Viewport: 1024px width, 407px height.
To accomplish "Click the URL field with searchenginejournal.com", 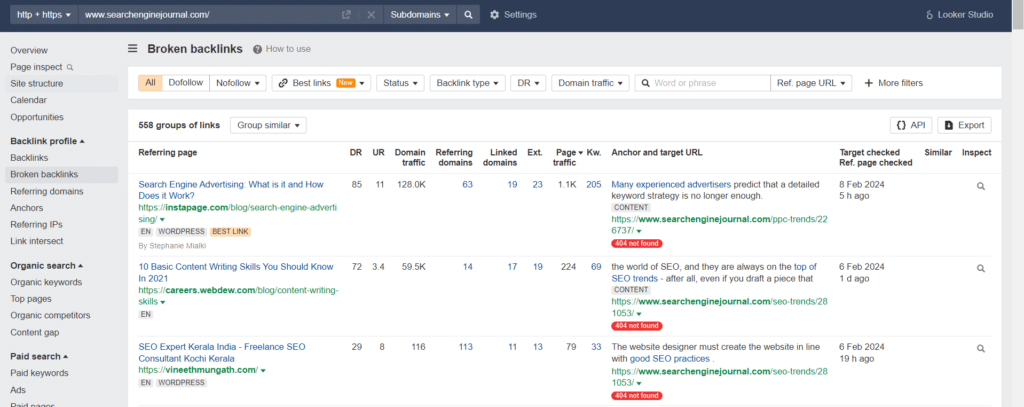I will (x=209, y=14).
